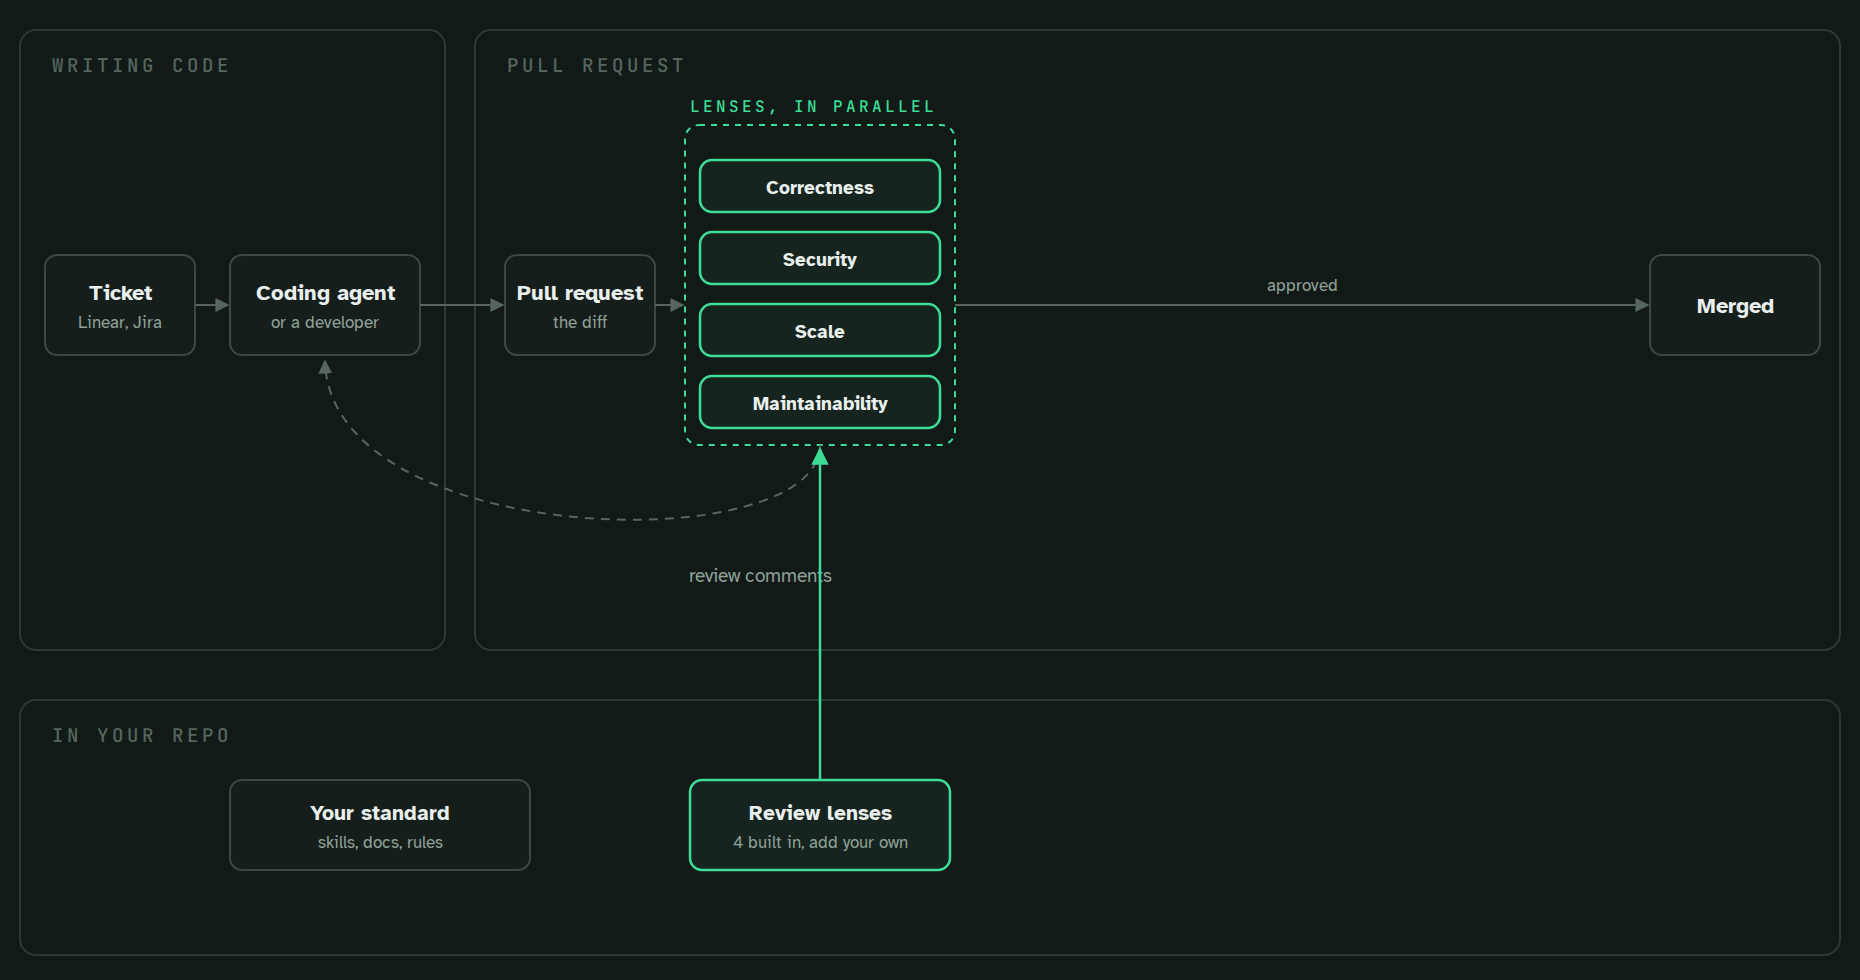Screen dimensions: 1860x980
Task: Select the Maintainability lens box
Action: 820,403
